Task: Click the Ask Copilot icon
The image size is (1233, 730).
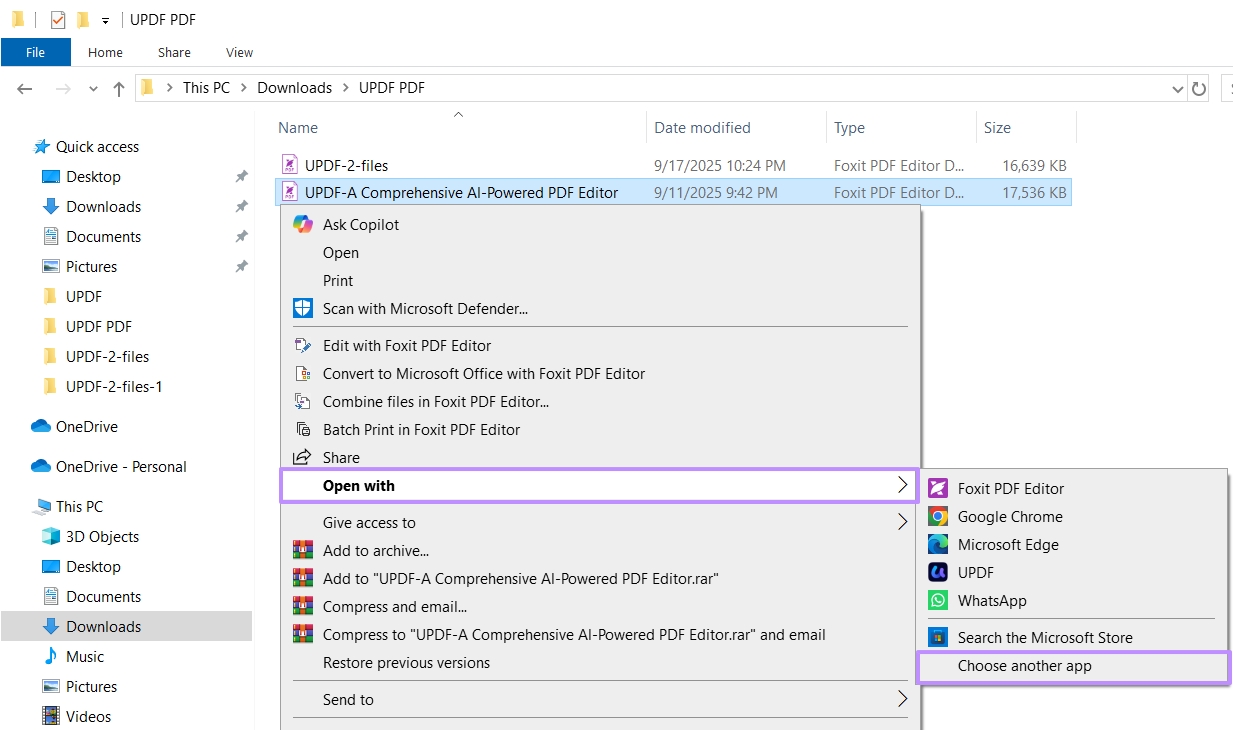Action: click(302, 224)
